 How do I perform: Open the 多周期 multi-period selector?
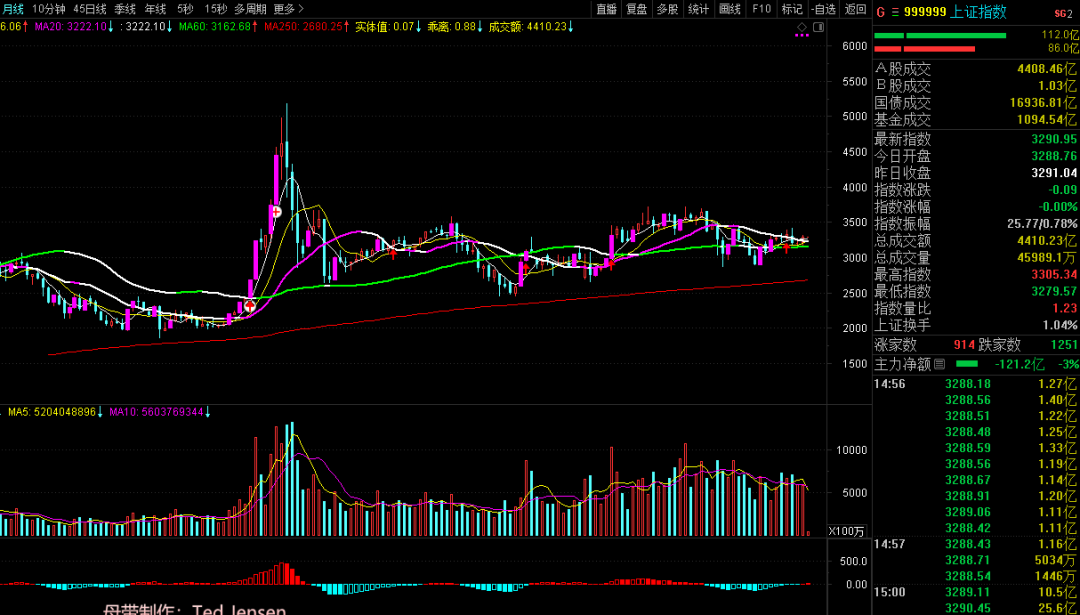(x=251, y=9)
